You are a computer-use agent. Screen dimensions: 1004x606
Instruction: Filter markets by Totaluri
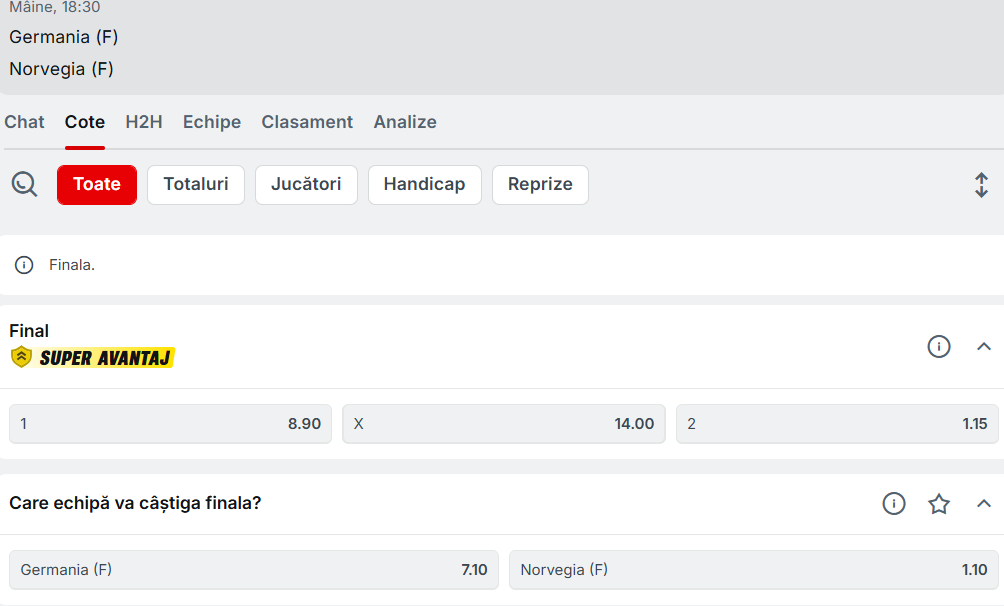tap(196, 185)
